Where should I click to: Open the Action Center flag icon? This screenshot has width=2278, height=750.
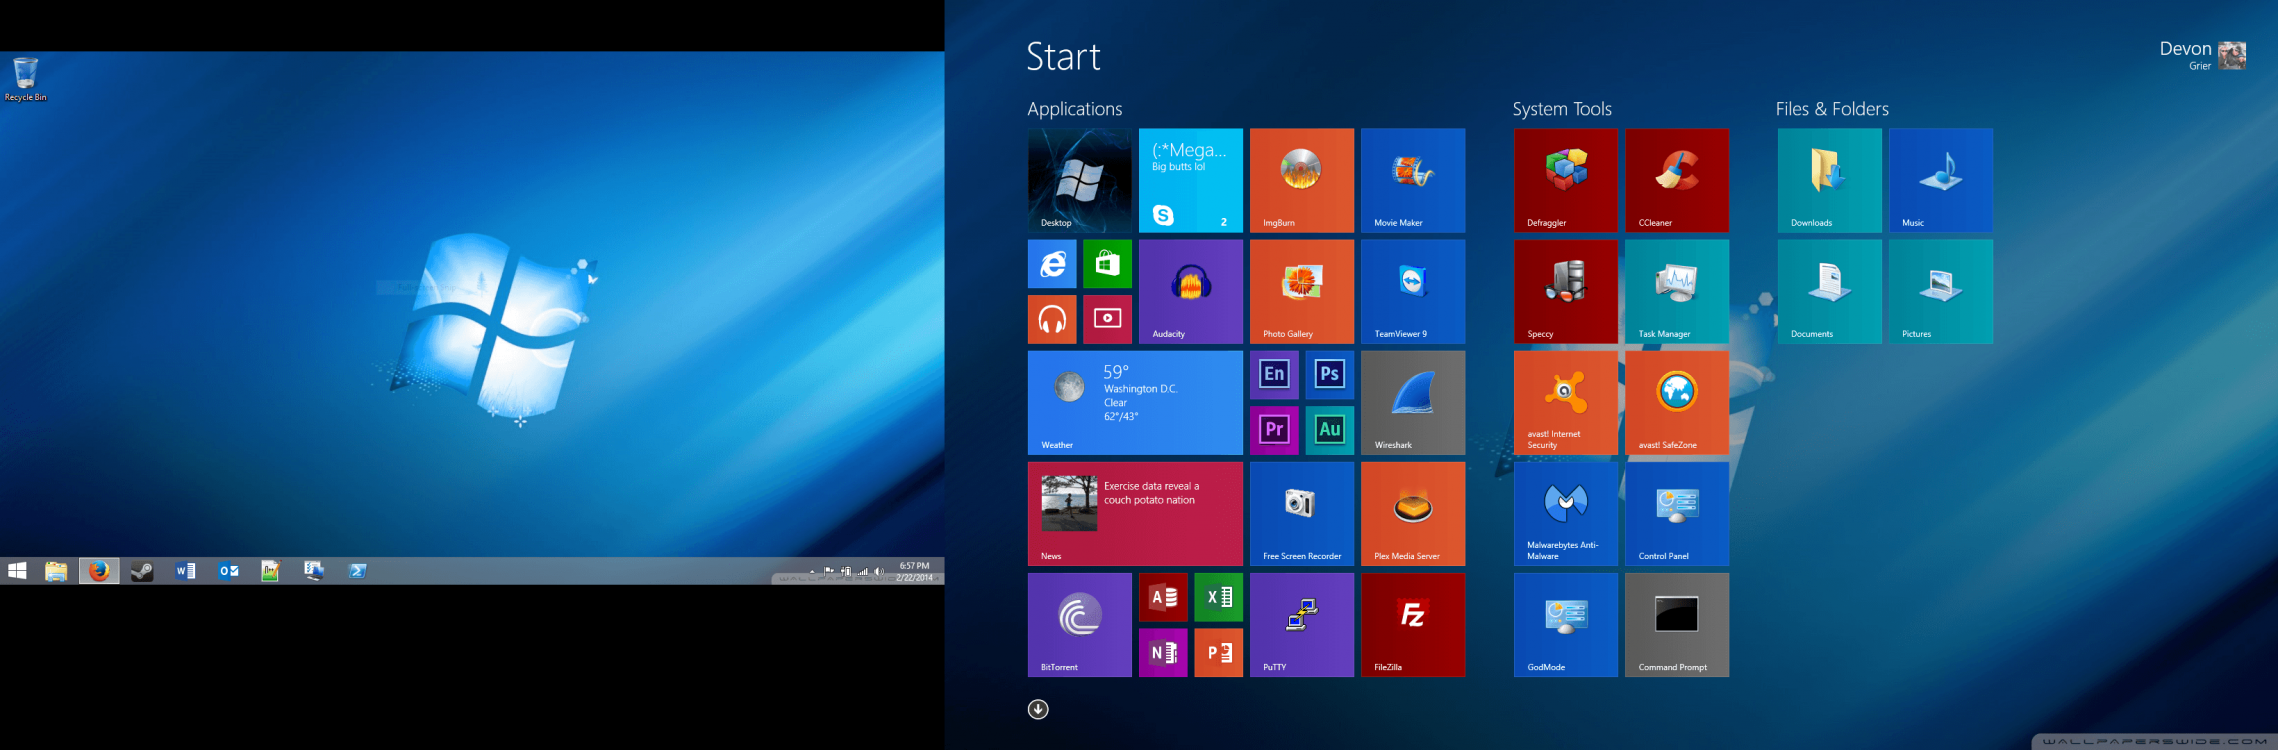tap(829, 571)
